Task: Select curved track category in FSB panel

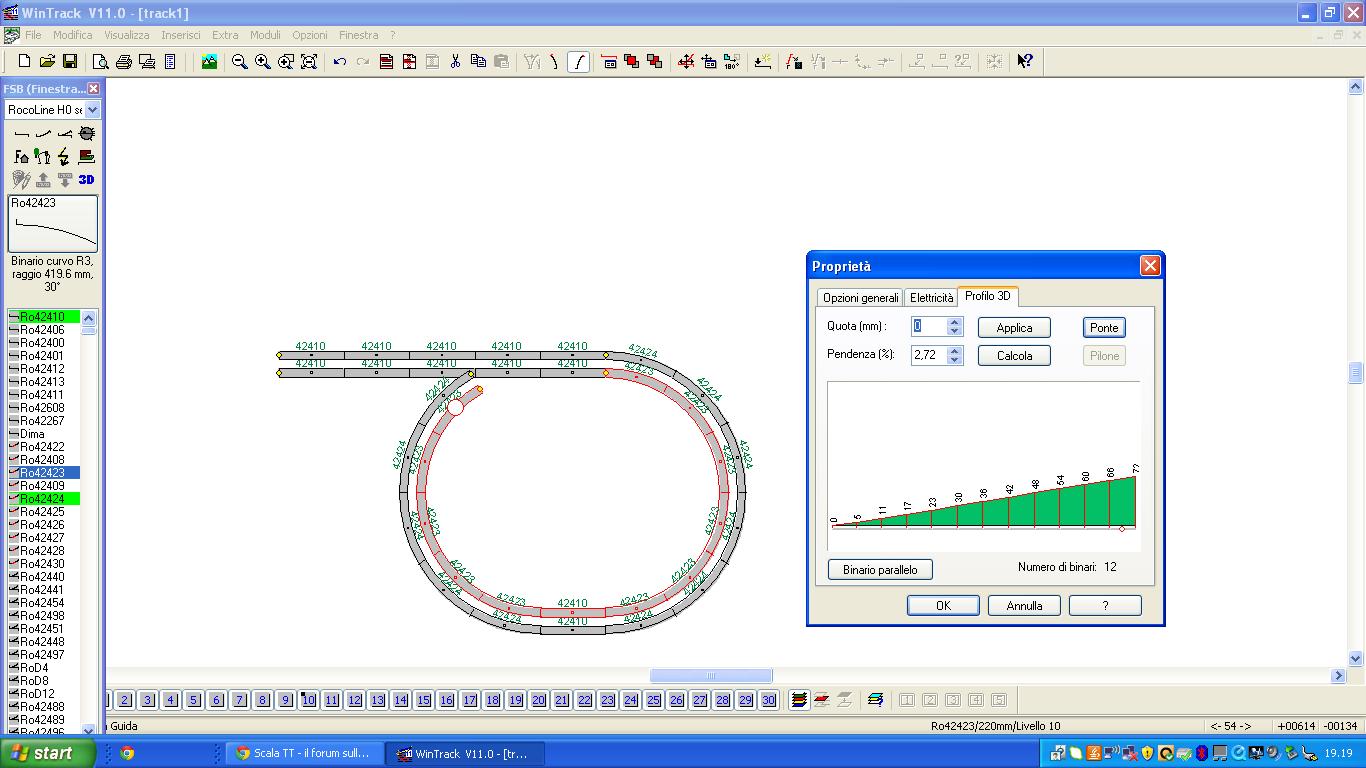Action: (x=43, y=133)
